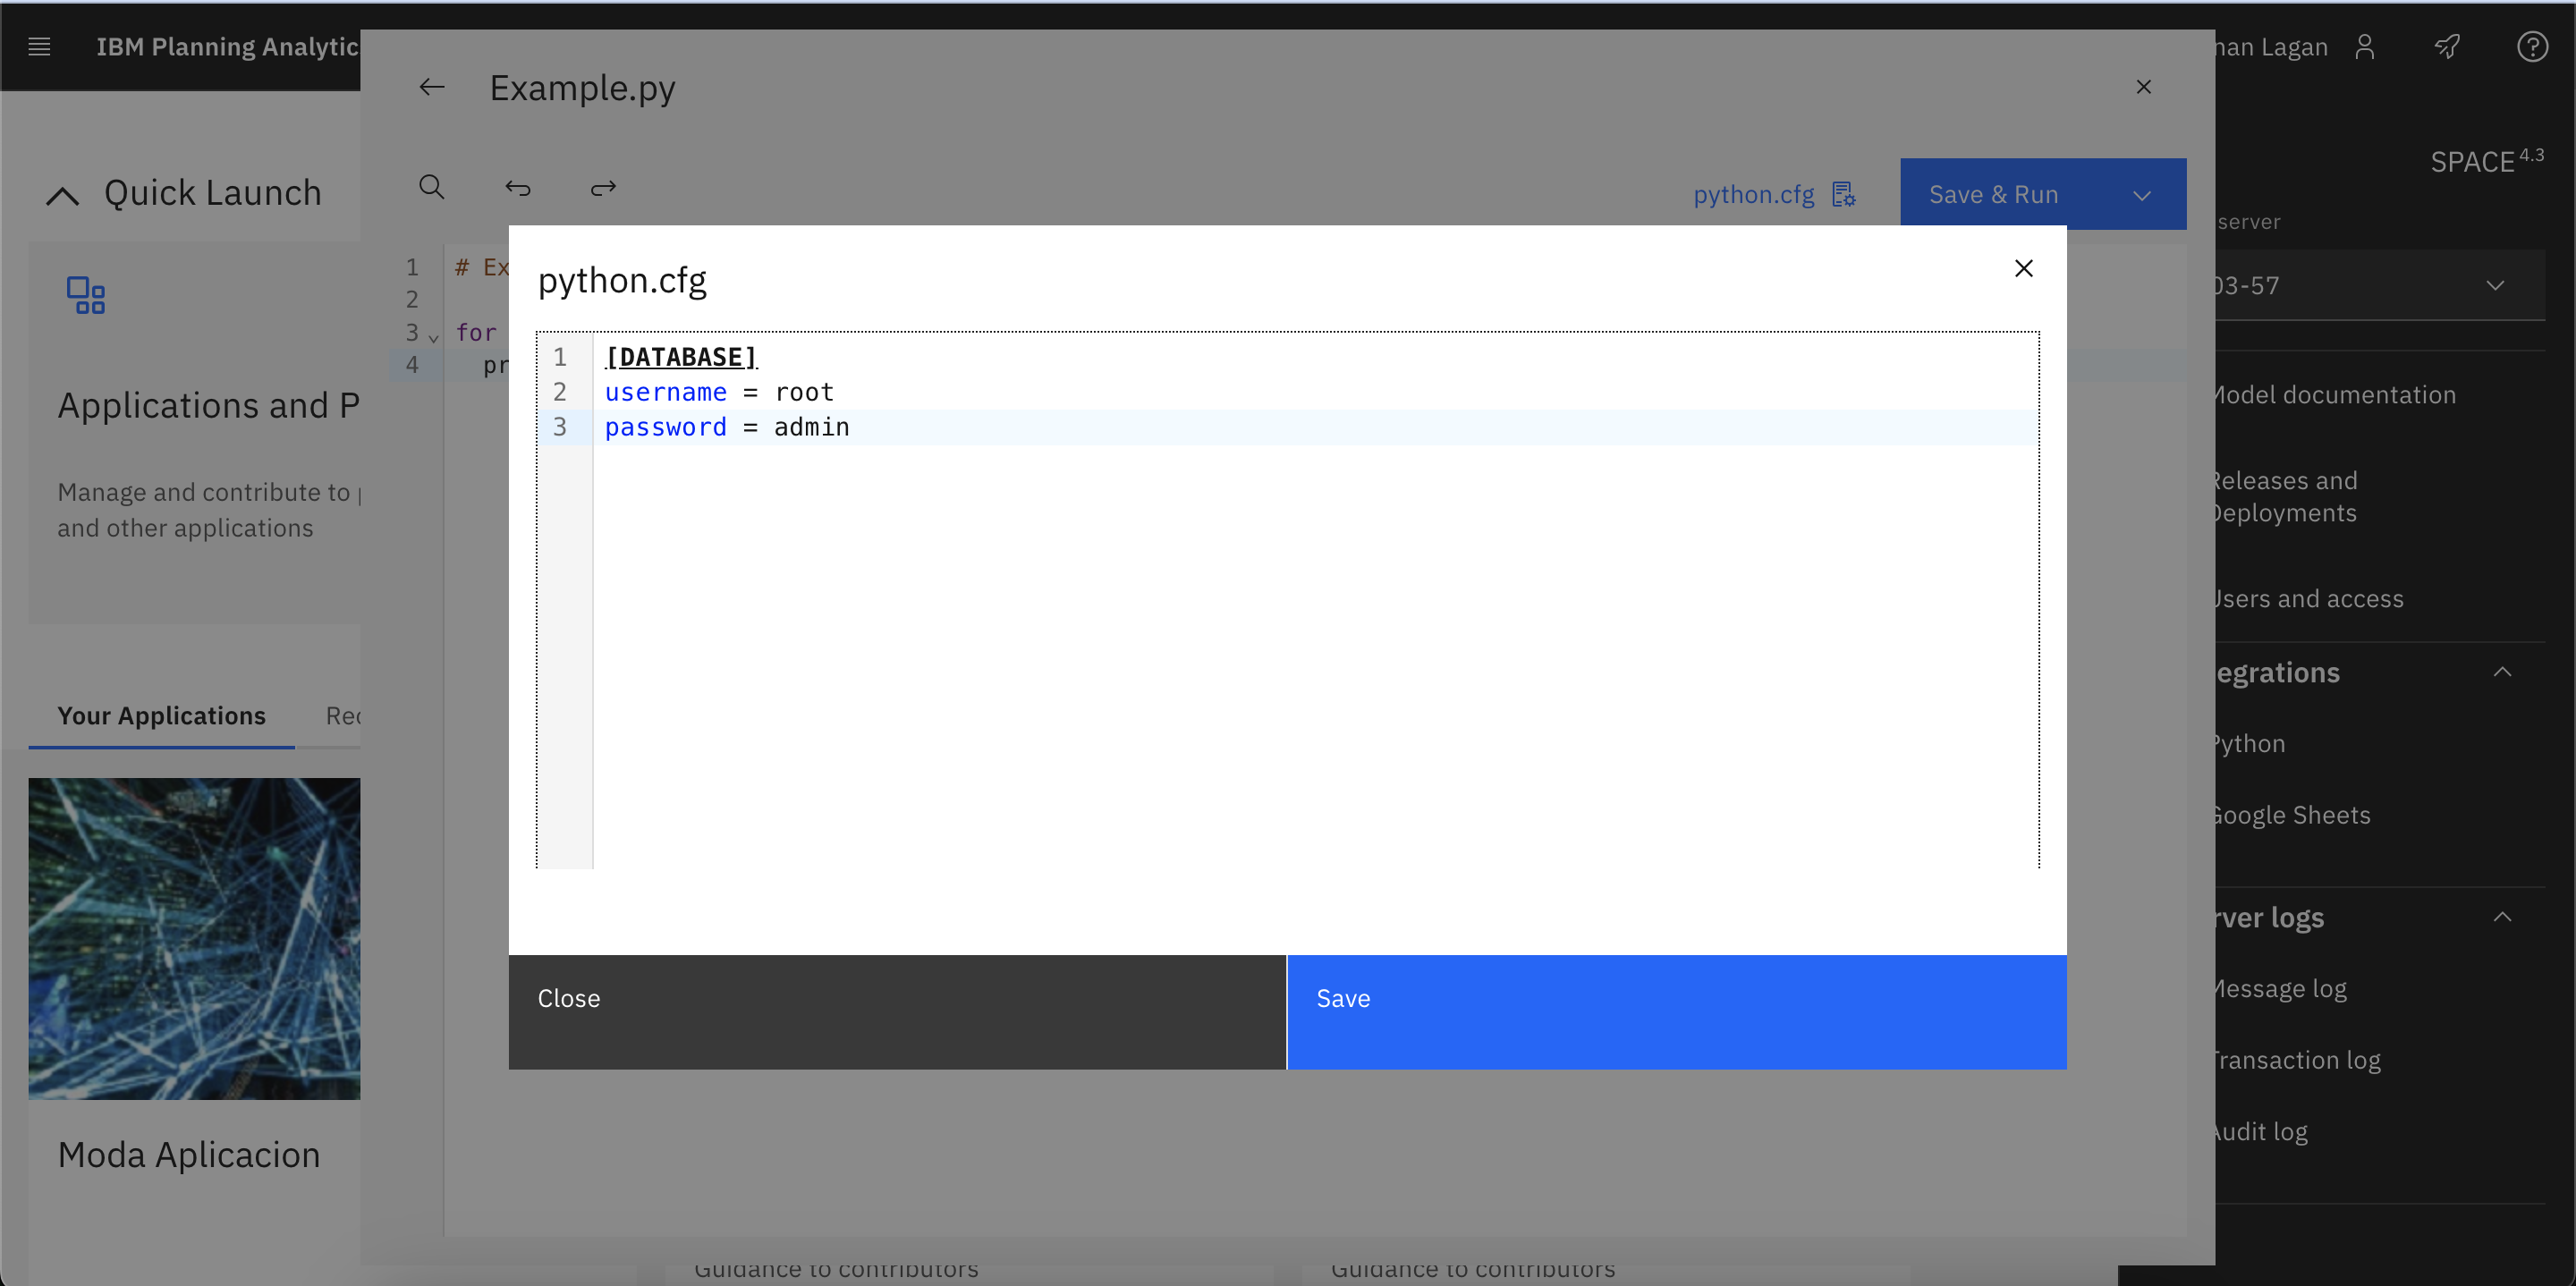Click the undo arrow icon
The width and height of the screenshot is (2576, 1286).
[518, 189]
